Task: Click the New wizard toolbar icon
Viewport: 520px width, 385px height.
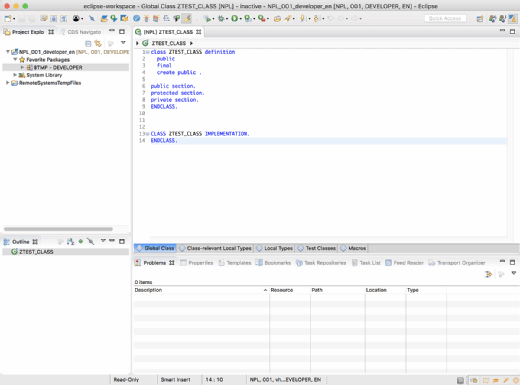Action: tap(7, 18)
